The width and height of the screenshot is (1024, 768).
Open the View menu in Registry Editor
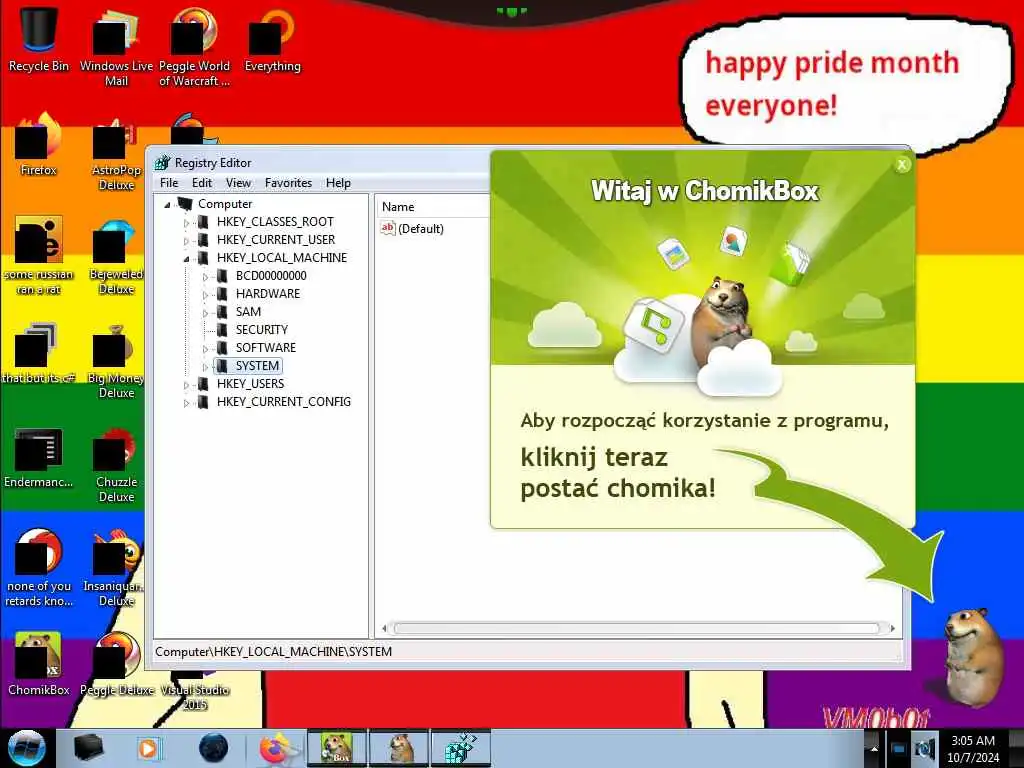(238, 183)
